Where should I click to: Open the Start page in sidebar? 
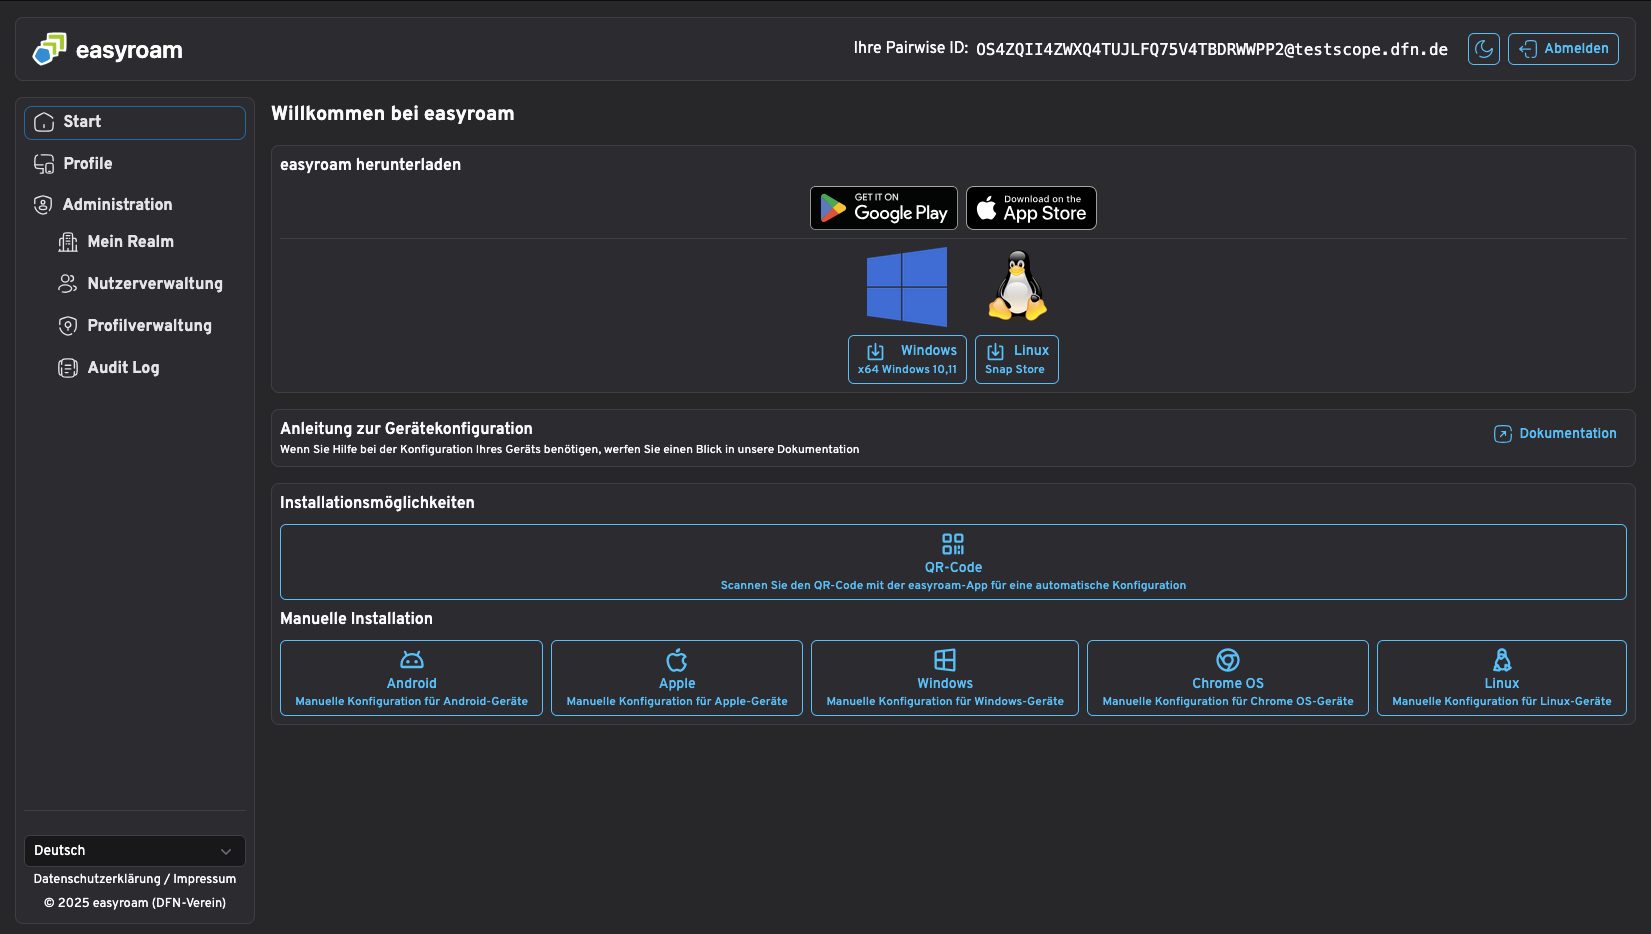(x=135, y=122)
